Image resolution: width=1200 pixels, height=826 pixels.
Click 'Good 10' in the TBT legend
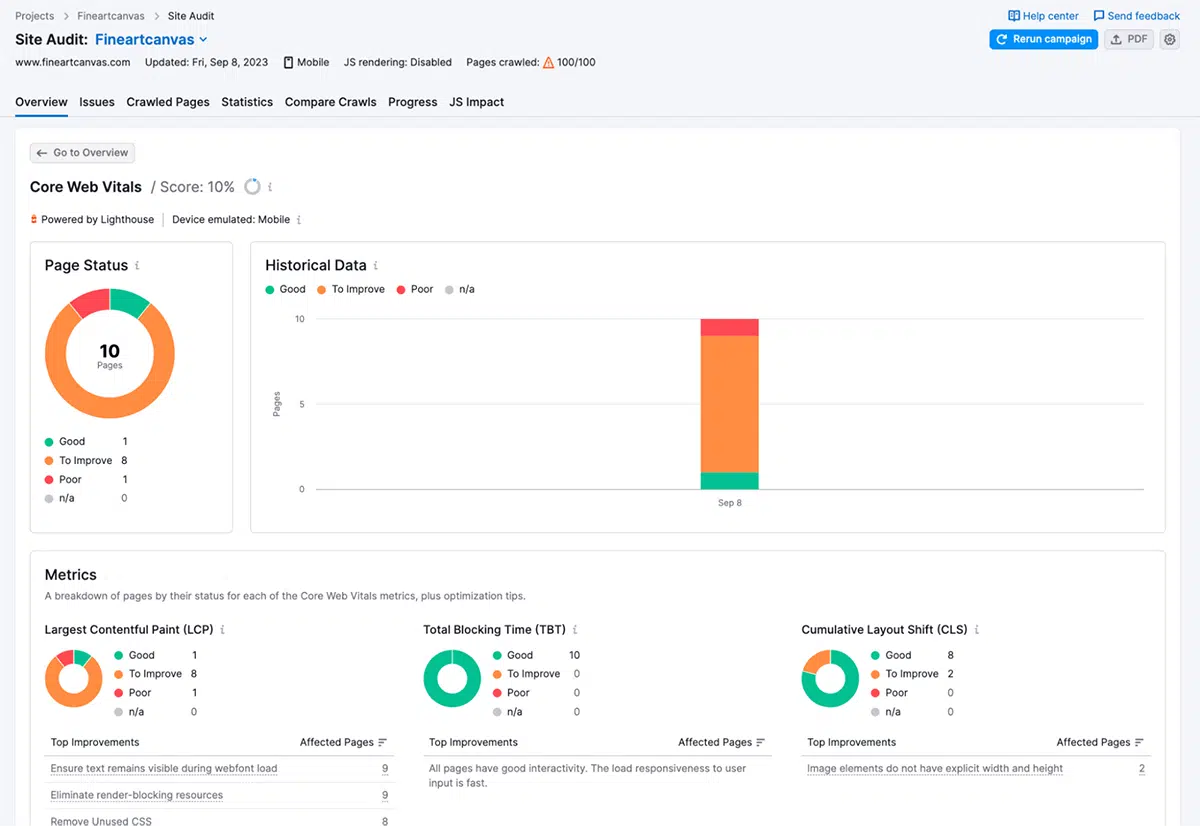coord(536,655)
